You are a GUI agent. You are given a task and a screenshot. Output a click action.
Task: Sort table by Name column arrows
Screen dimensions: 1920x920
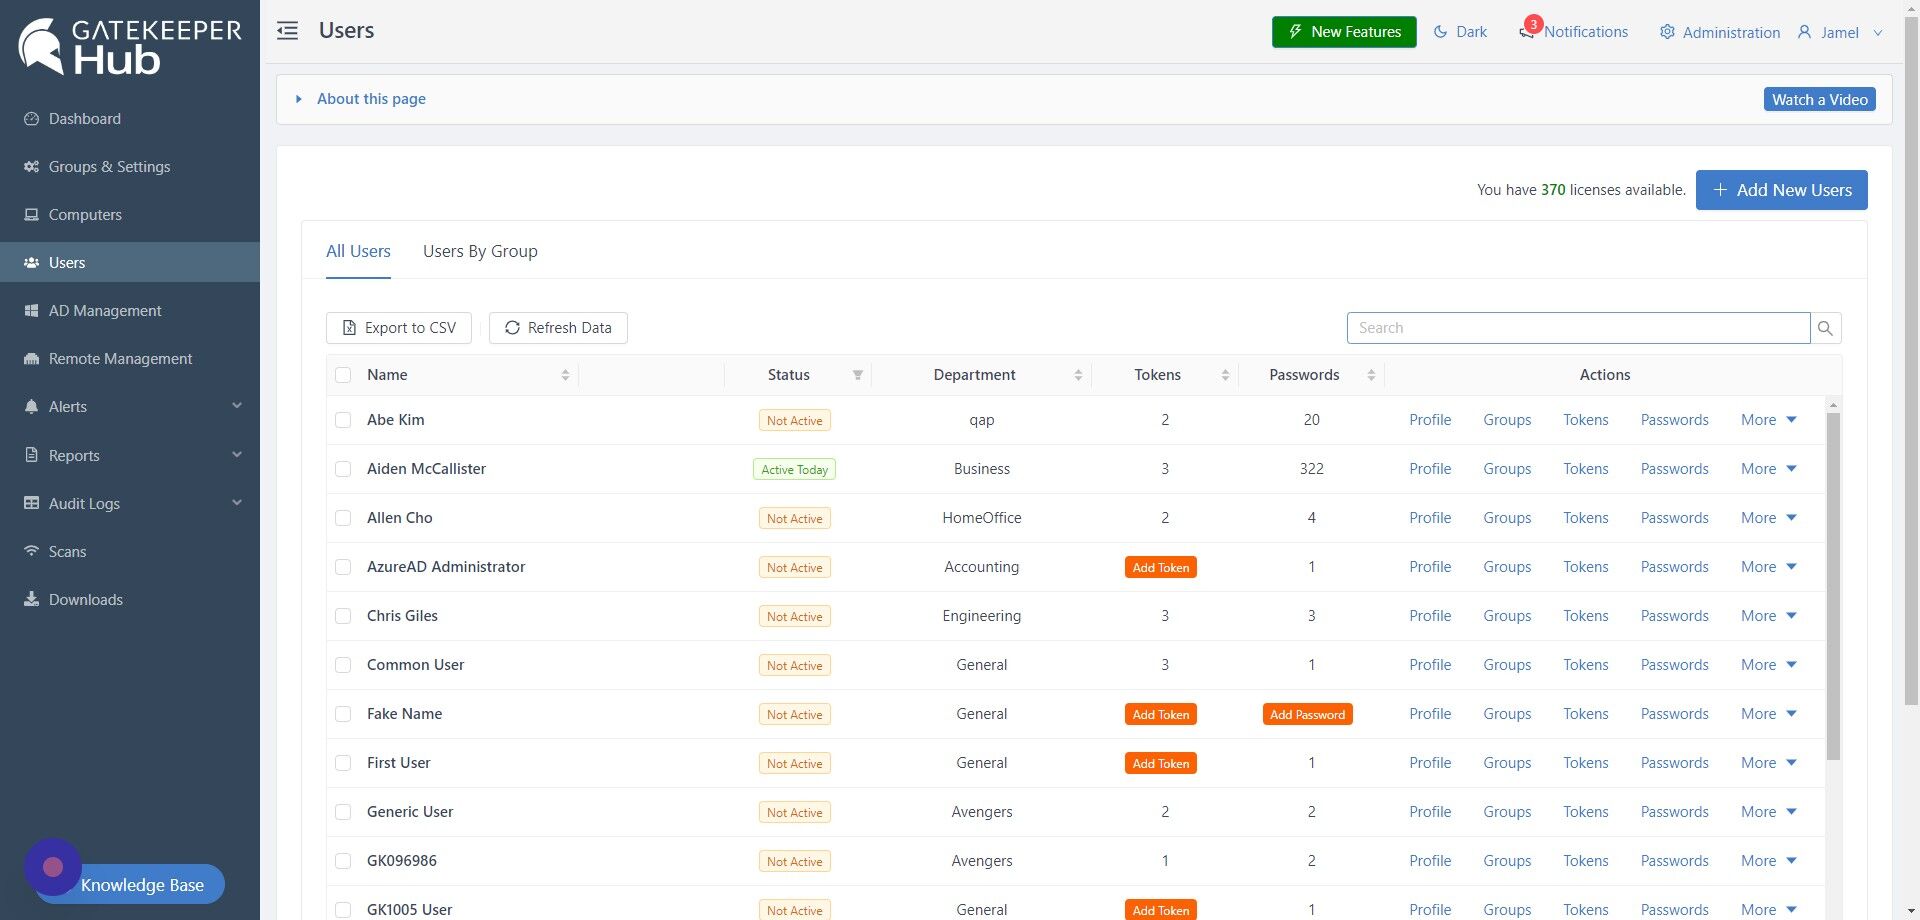tap(565, 375)
